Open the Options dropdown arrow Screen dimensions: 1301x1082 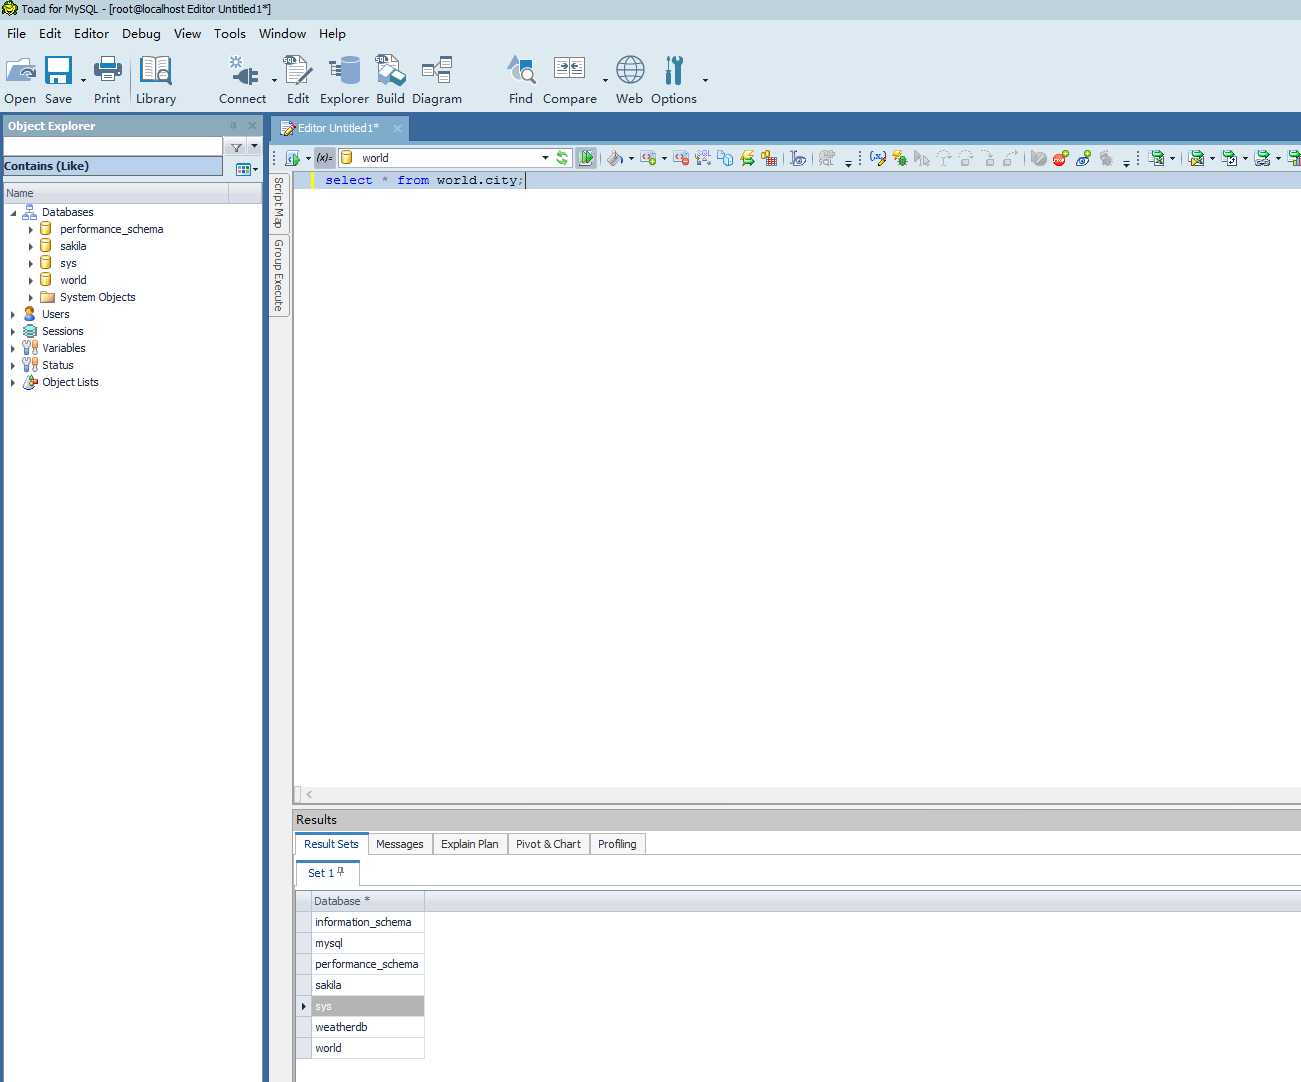pyautogui.click(x=705, y=81)
